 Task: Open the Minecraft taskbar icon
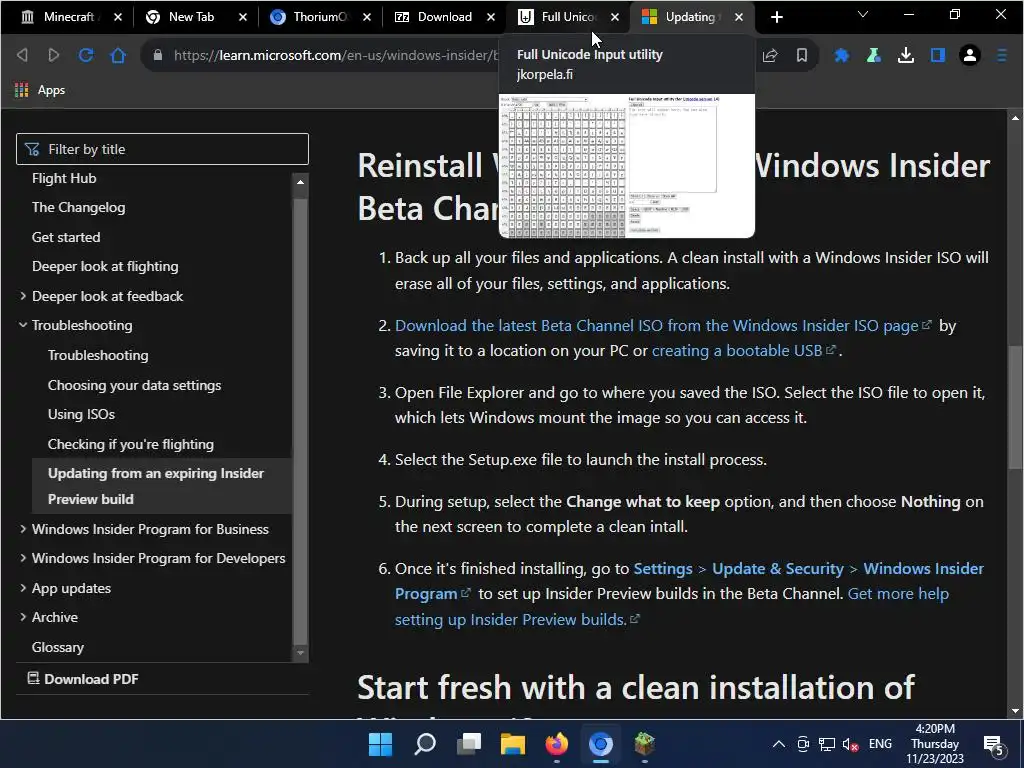[645, 744]
